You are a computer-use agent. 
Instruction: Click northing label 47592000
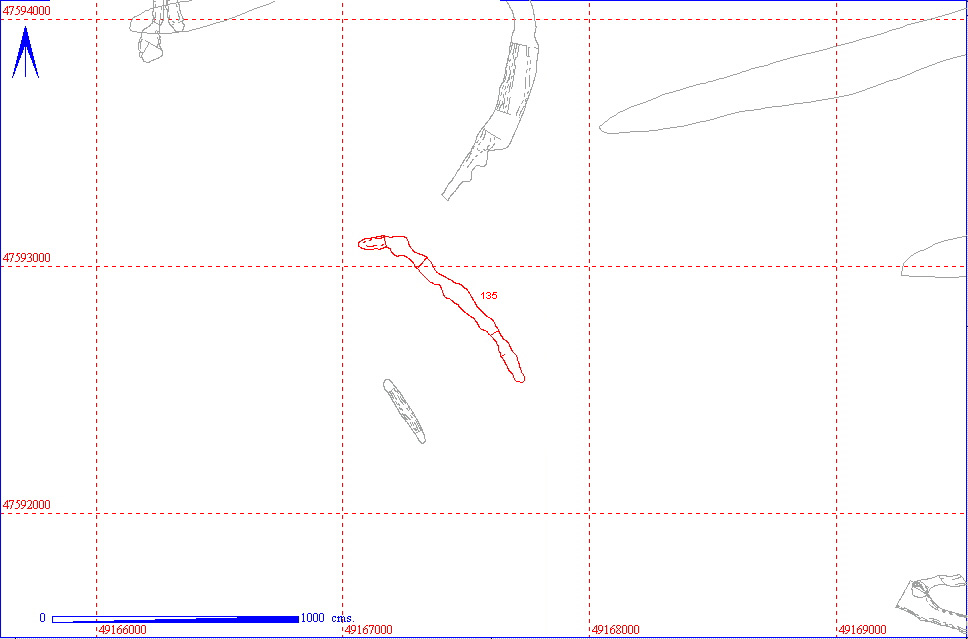click(27, 504)
